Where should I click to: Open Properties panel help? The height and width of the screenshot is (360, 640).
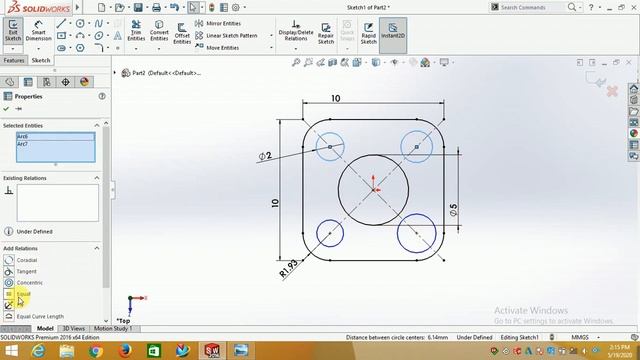pyautogui.click(x=102, y=96)
